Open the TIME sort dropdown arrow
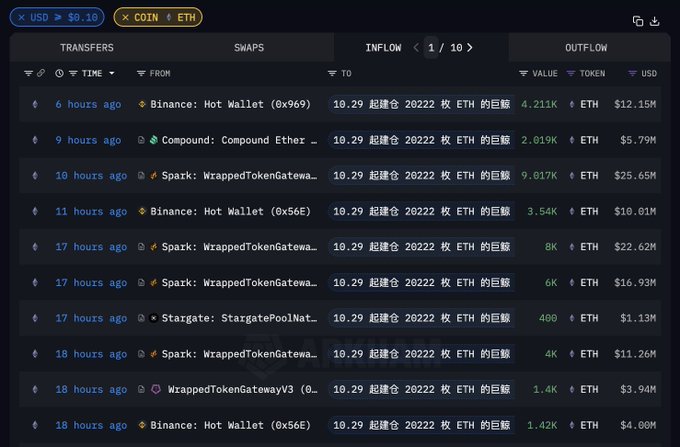 point(112,73)
